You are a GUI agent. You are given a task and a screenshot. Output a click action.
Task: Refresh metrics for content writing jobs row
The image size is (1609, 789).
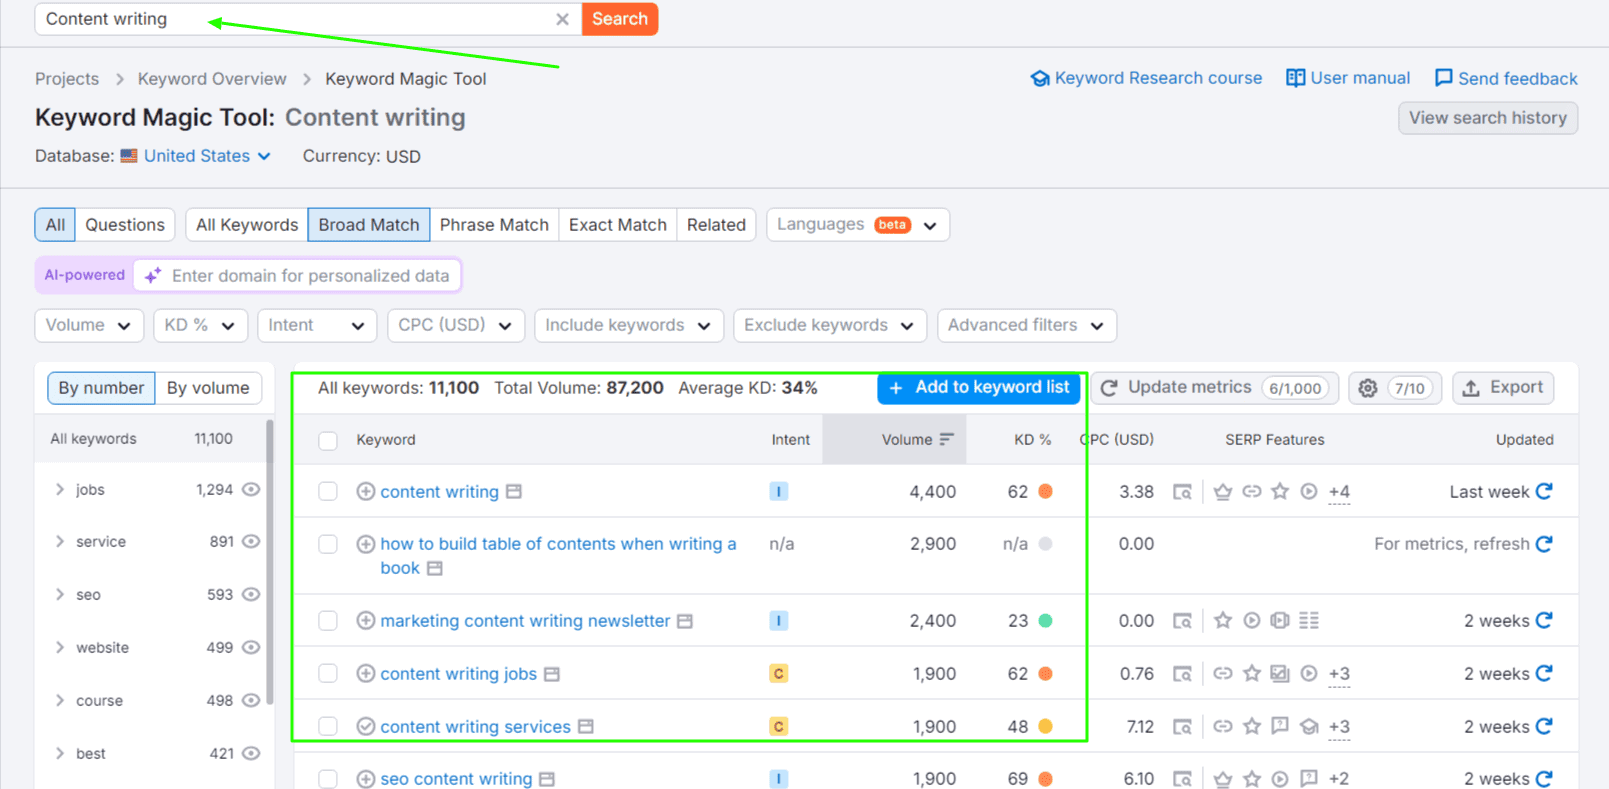click(x=1544, y=674)
